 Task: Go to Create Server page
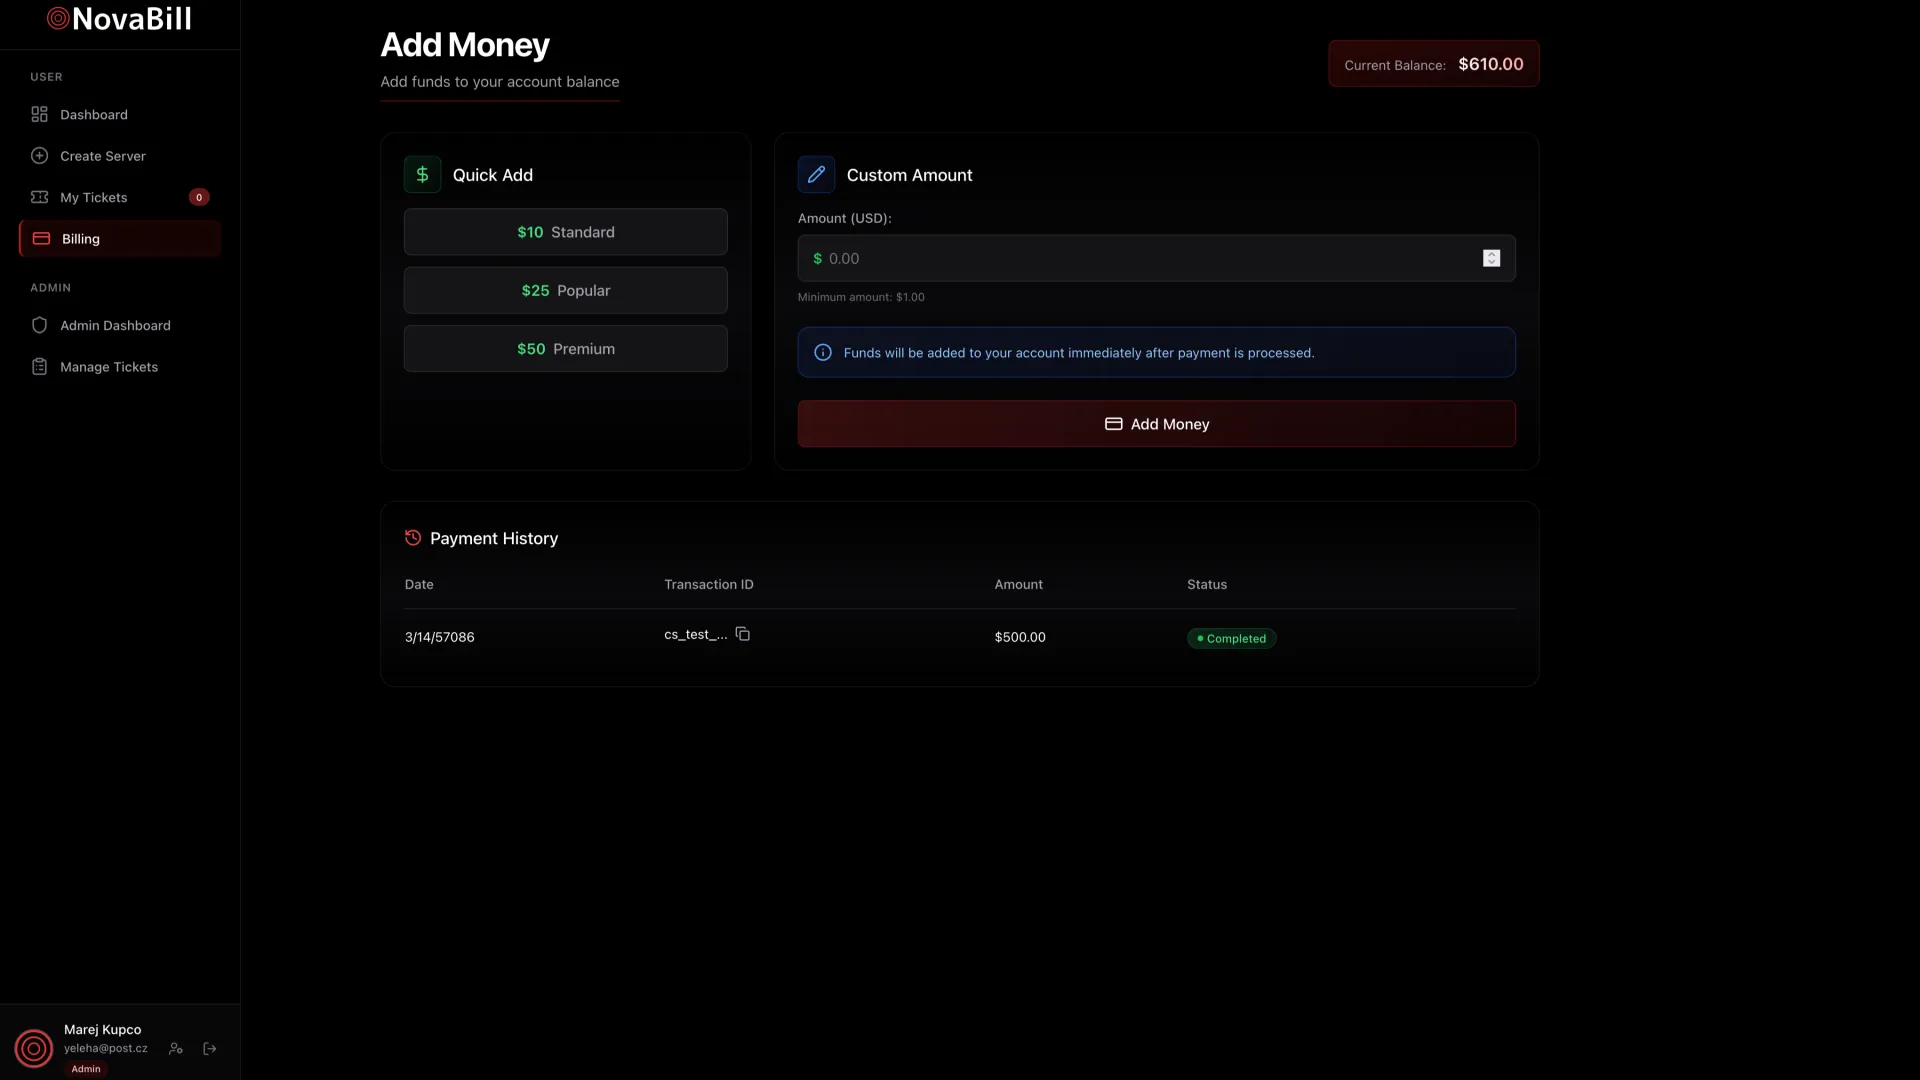click(x=102, y=156)
